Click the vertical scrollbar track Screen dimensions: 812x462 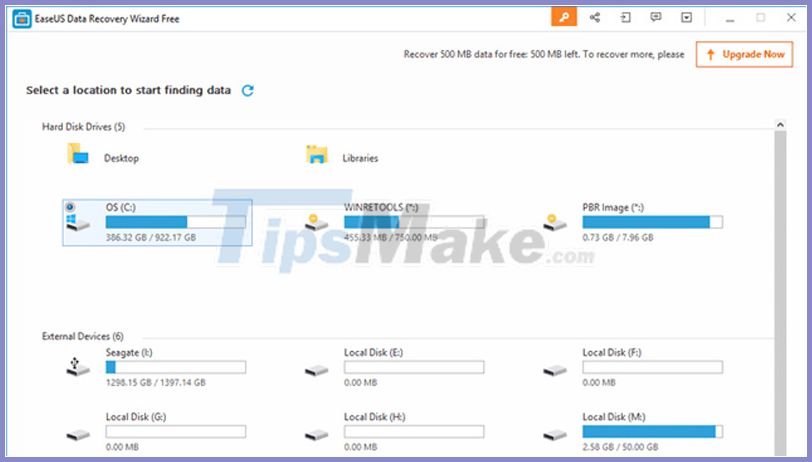pos(780,293)
